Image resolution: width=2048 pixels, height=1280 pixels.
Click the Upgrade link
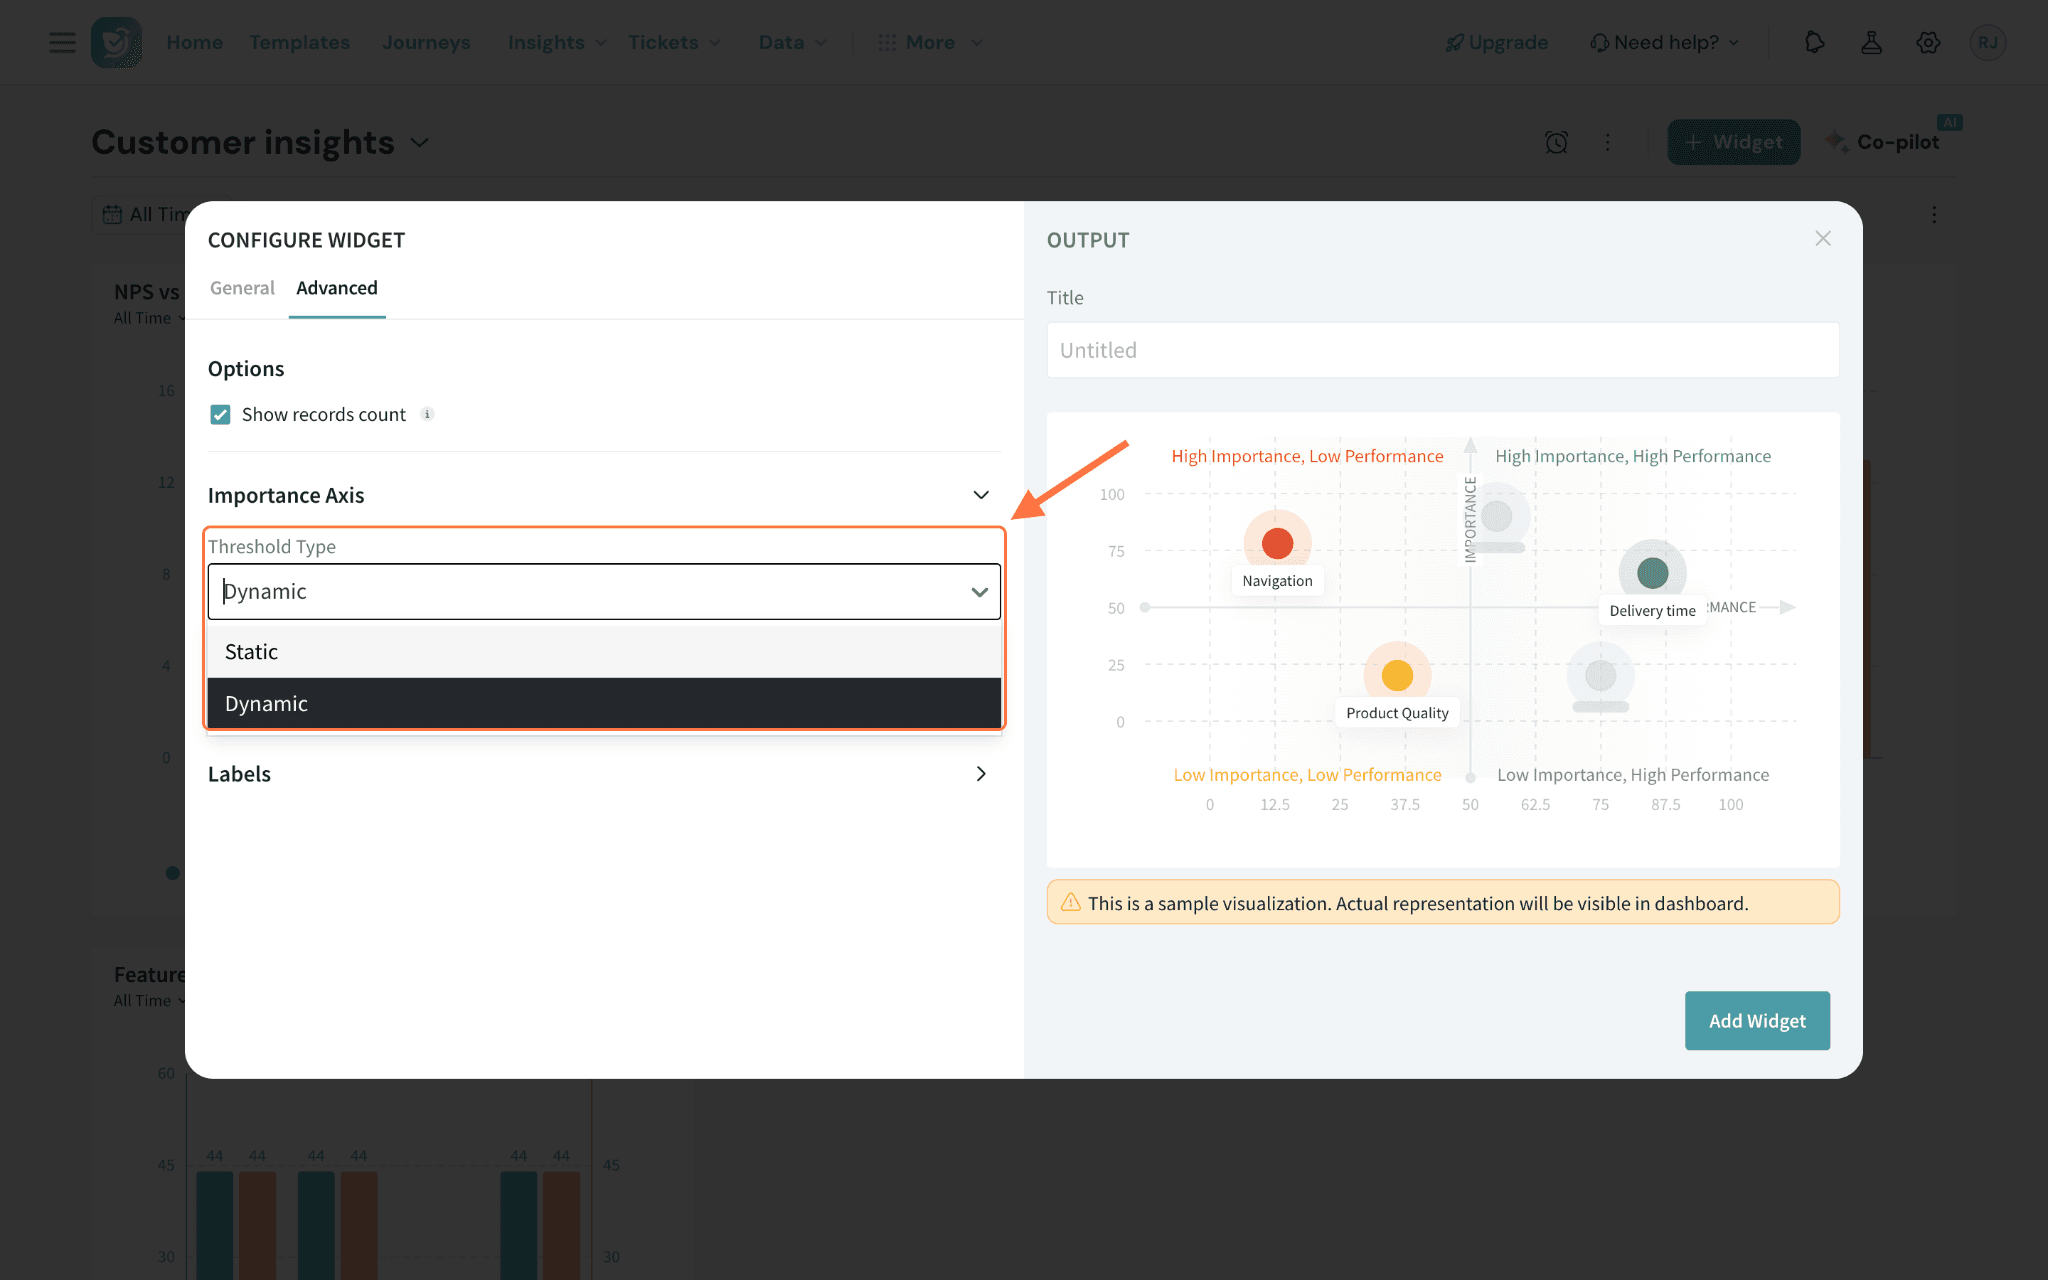1496,42
